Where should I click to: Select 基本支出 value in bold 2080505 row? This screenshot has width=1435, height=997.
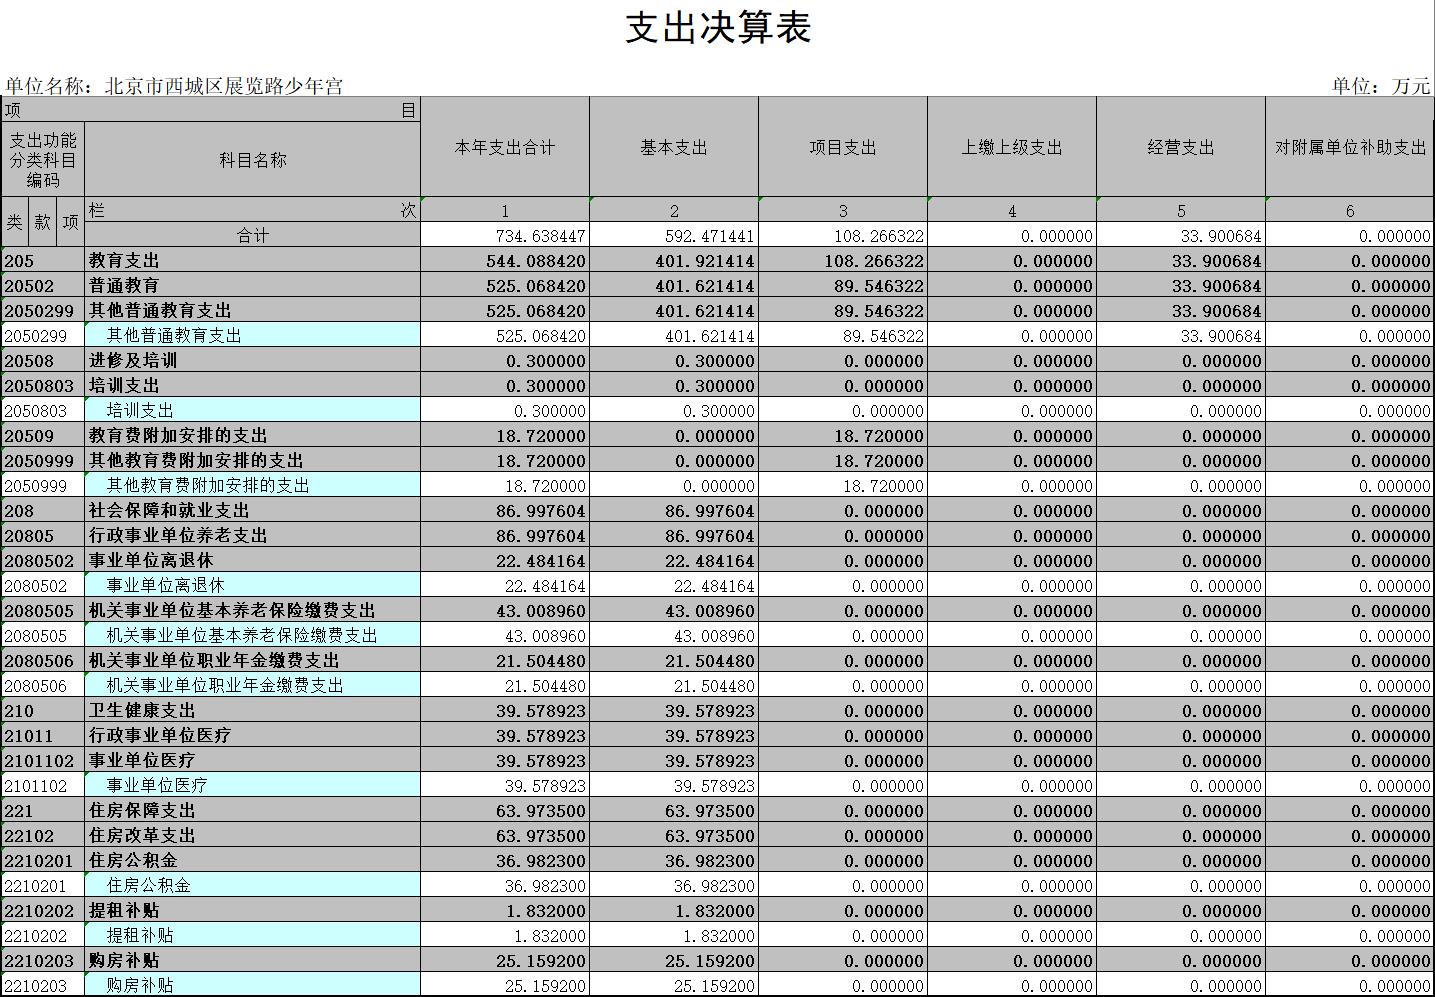point(674,611)
